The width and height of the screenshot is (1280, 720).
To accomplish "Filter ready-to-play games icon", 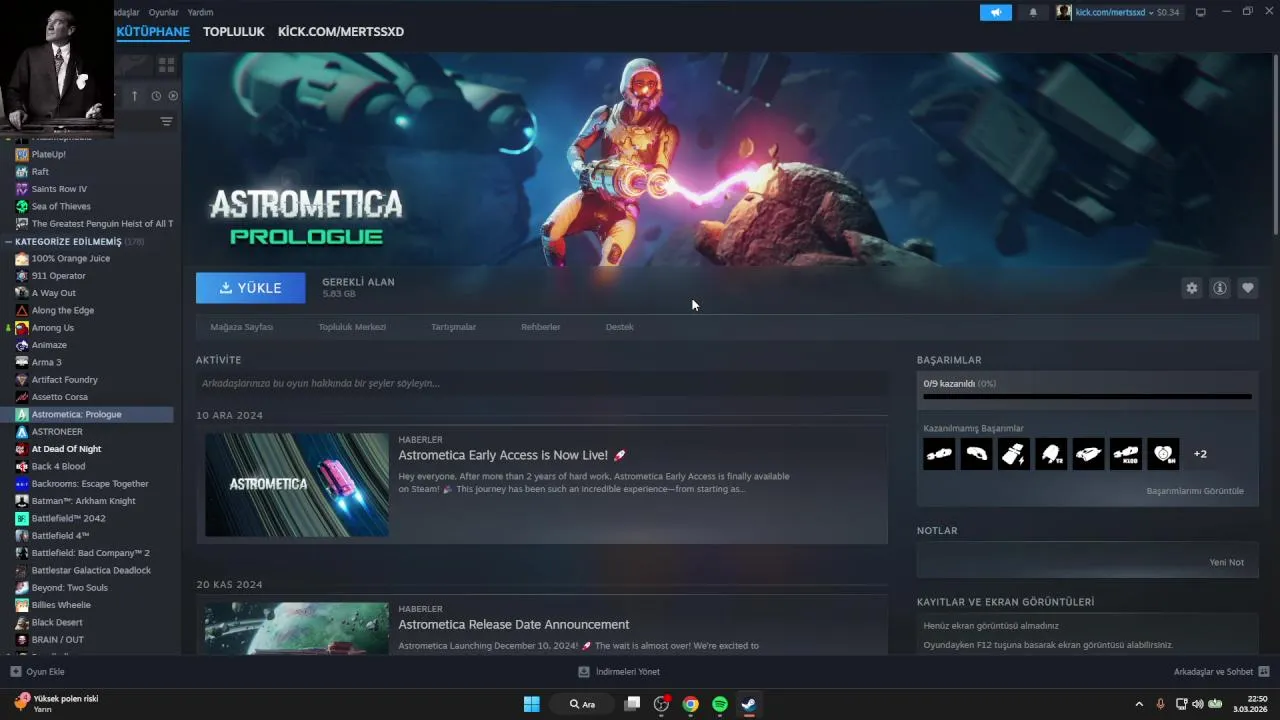I will 173,96.
